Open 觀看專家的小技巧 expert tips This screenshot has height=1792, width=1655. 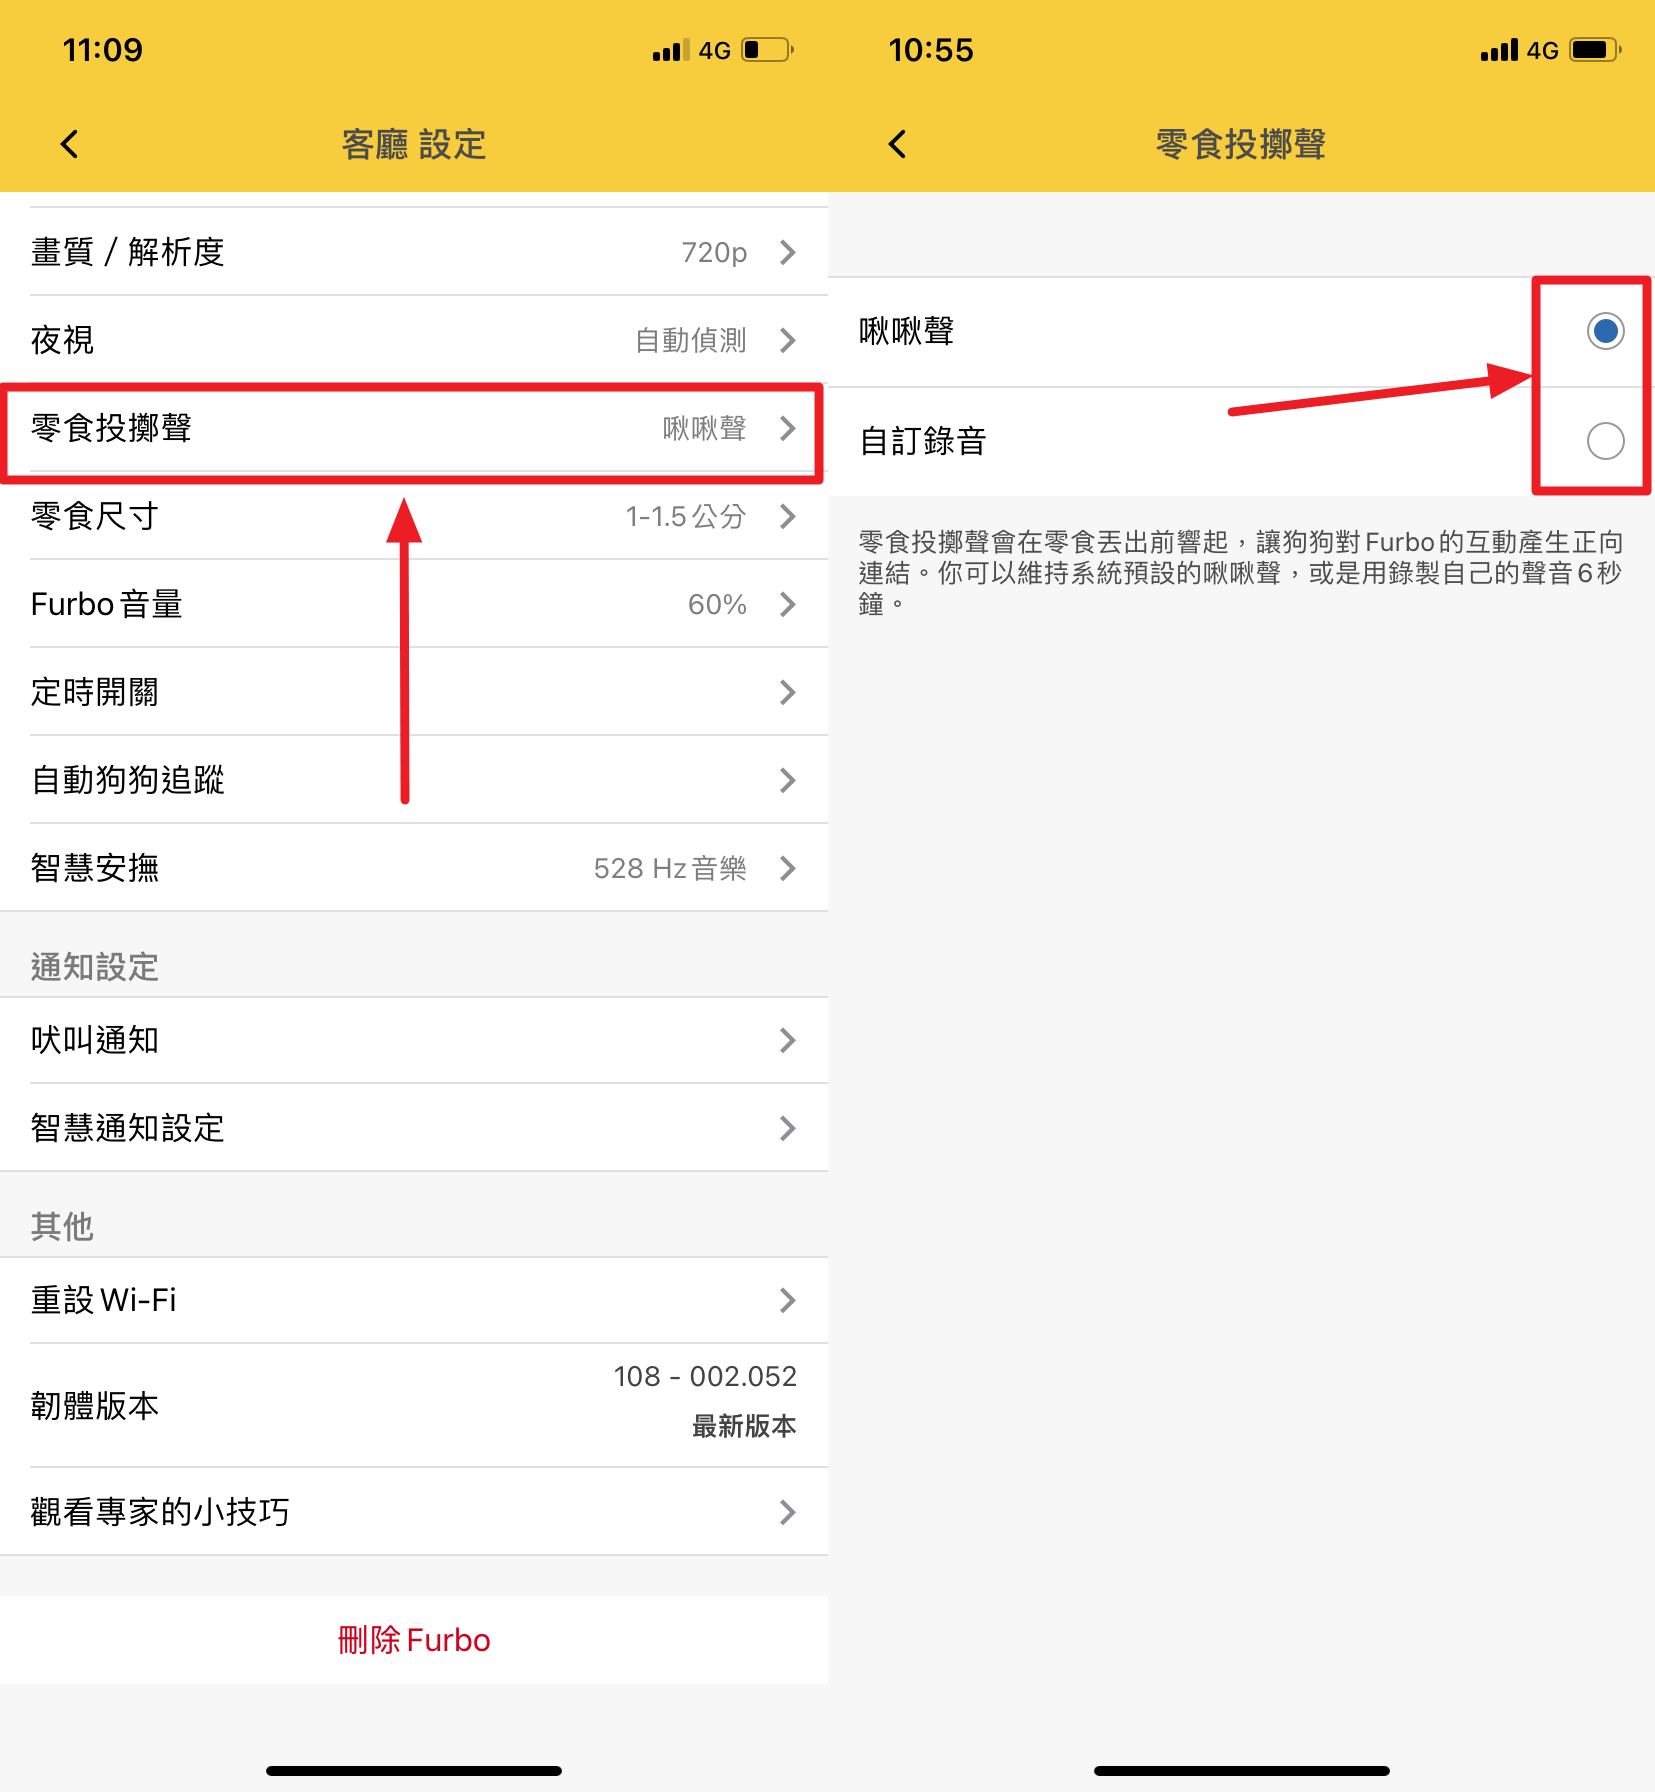(414, 1512)
